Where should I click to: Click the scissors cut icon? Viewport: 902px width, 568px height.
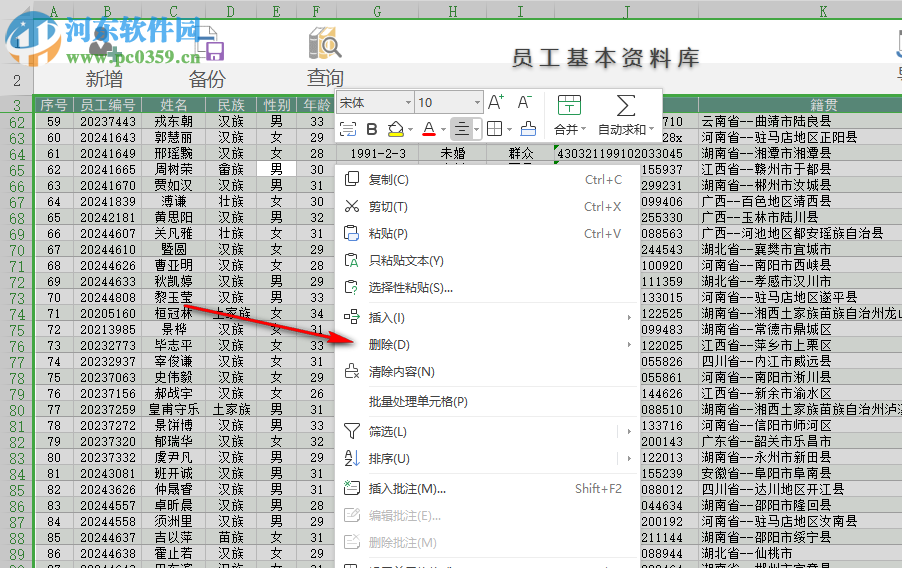[352, 207]
